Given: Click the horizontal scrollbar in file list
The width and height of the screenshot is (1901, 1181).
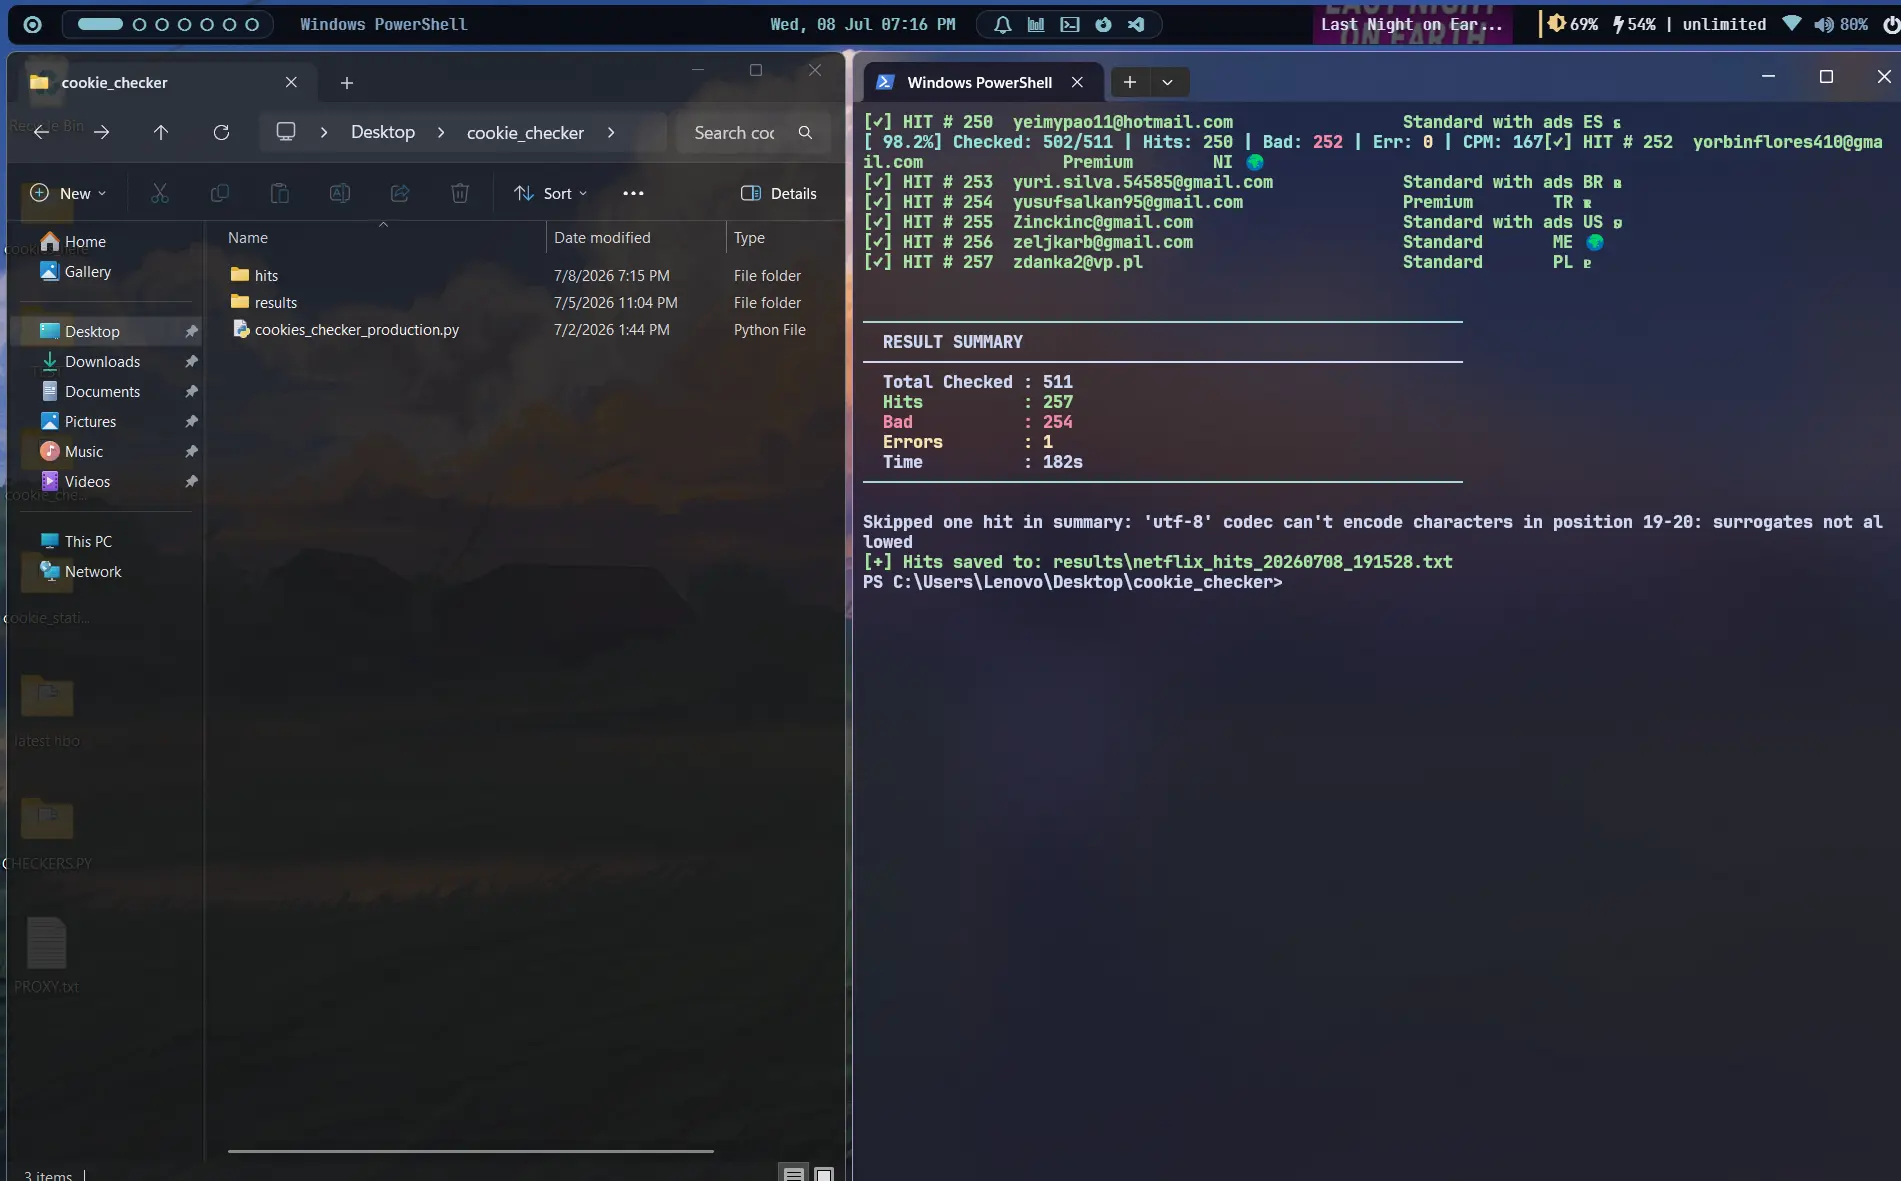Looking at the screenshot, I should tap(471, 1151).
